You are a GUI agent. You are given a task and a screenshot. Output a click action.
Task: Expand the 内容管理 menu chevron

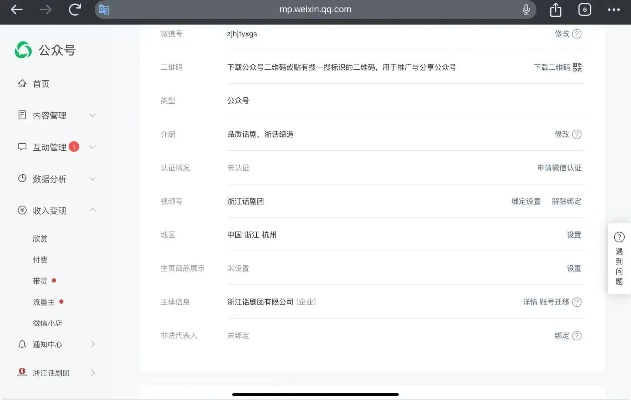(93, 115)
